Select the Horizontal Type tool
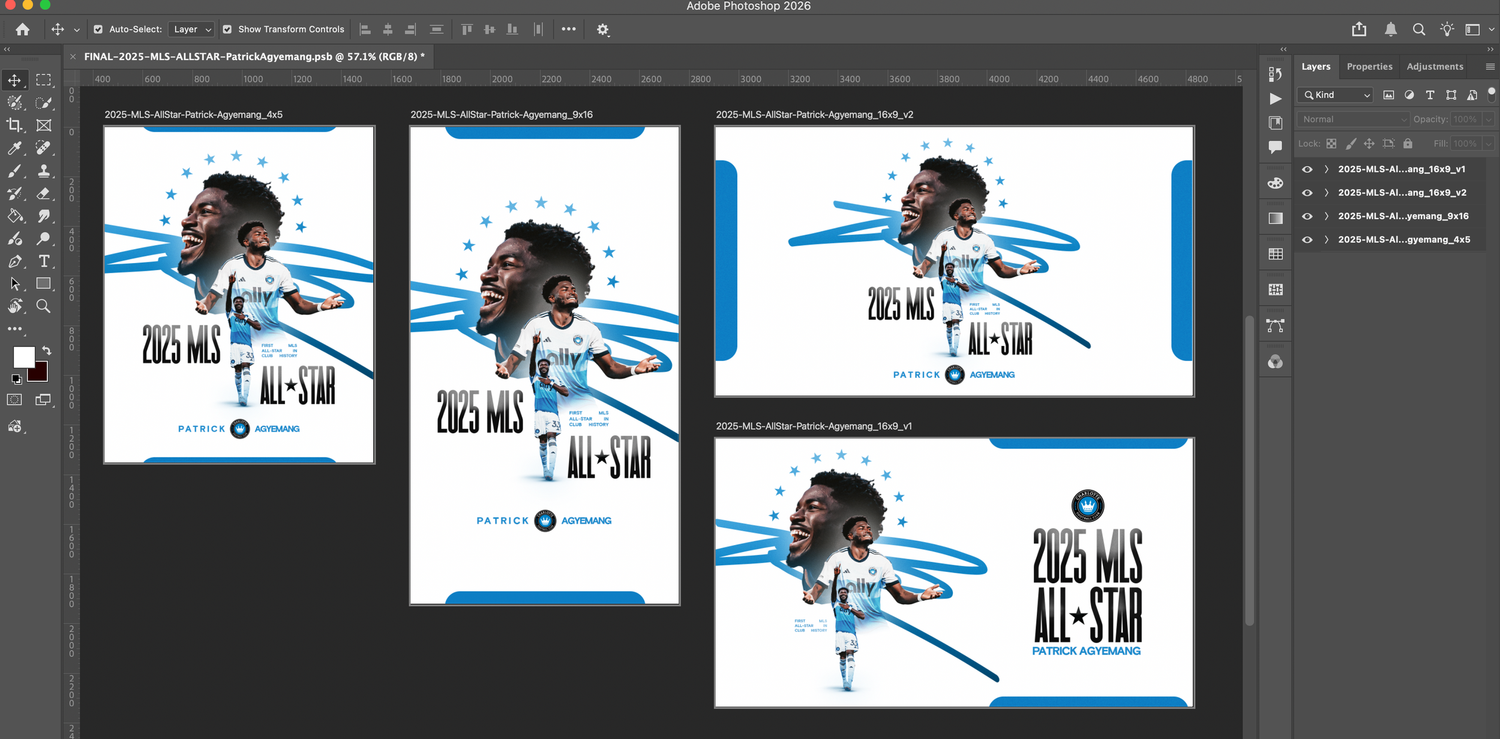The image size is (1500, 739). click(x=44, y=261)
